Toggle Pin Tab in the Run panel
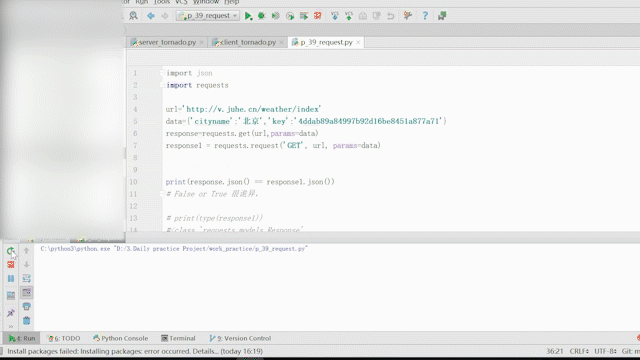The width and height of the screenshot is (640, 360). click(11, 313)
